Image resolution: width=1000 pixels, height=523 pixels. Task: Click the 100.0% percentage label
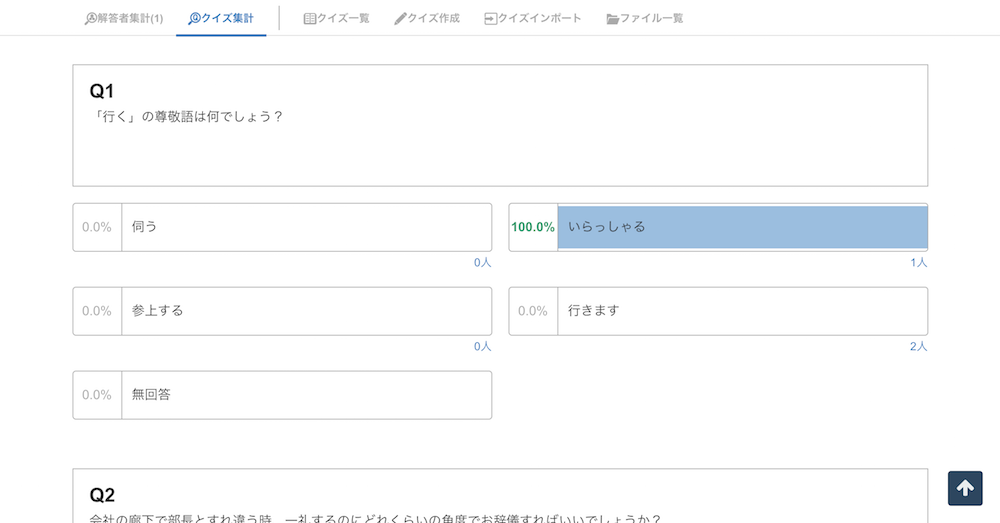pyautogui.click(x=533, y=227)
